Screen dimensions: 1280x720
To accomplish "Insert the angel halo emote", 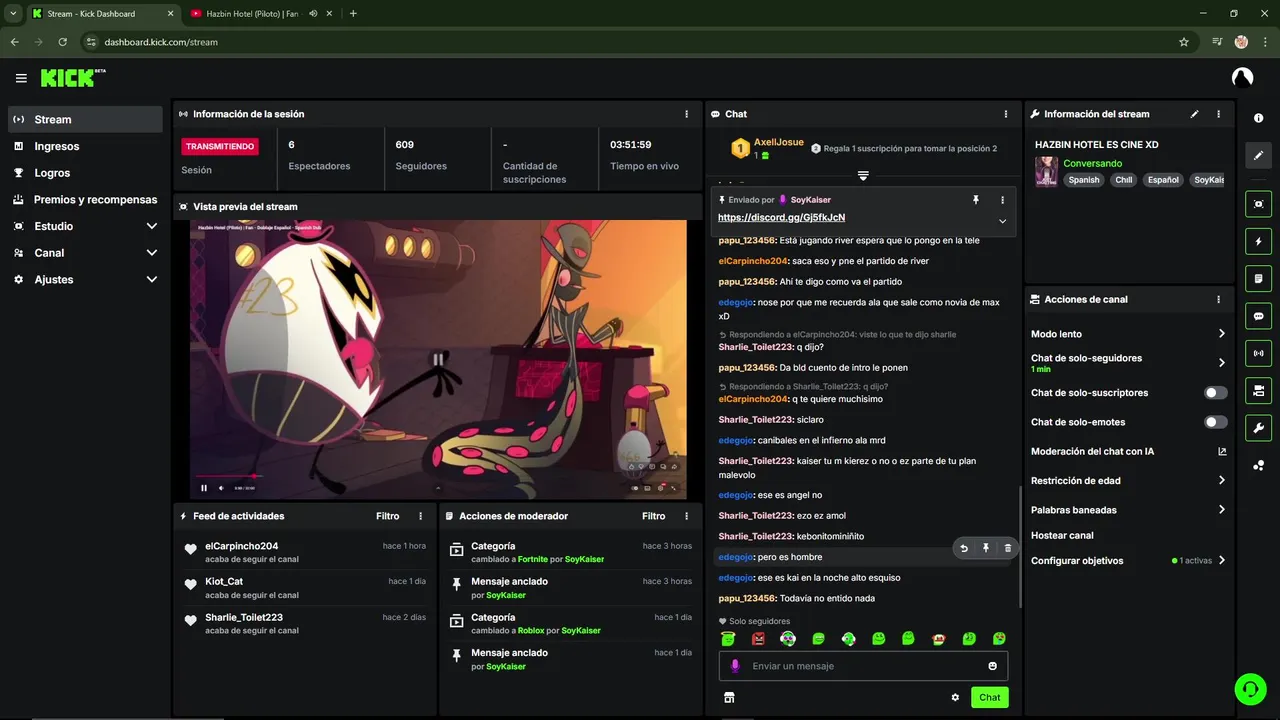I will [728, 639].
